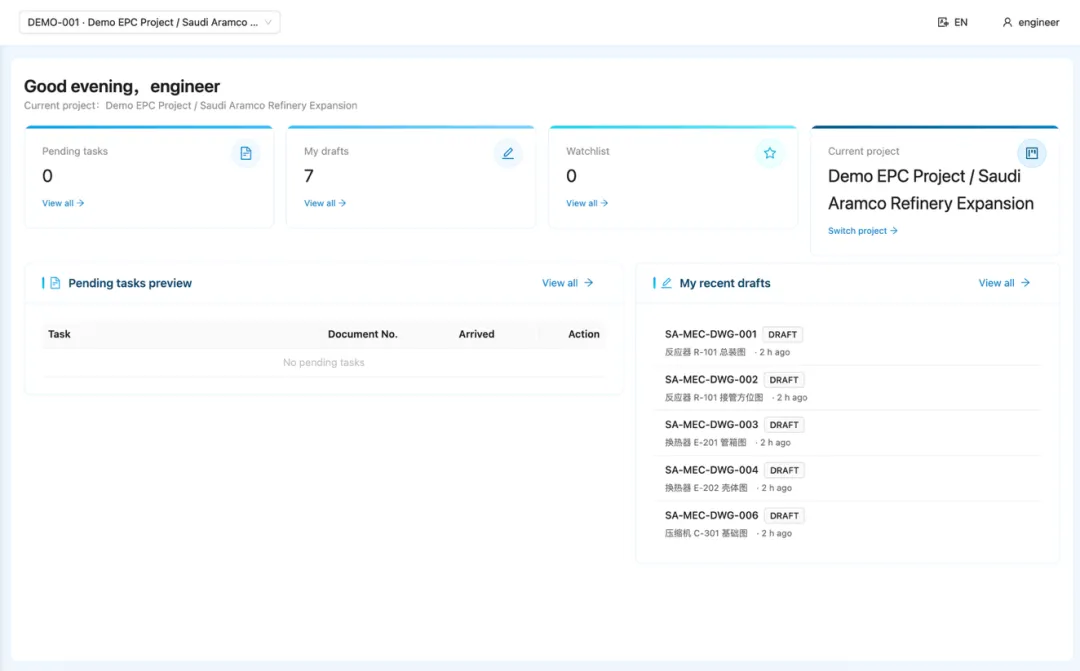The image size is (1080, 671).
Task: Open View all in Pending tasks preview
Action: pos(567,283)
